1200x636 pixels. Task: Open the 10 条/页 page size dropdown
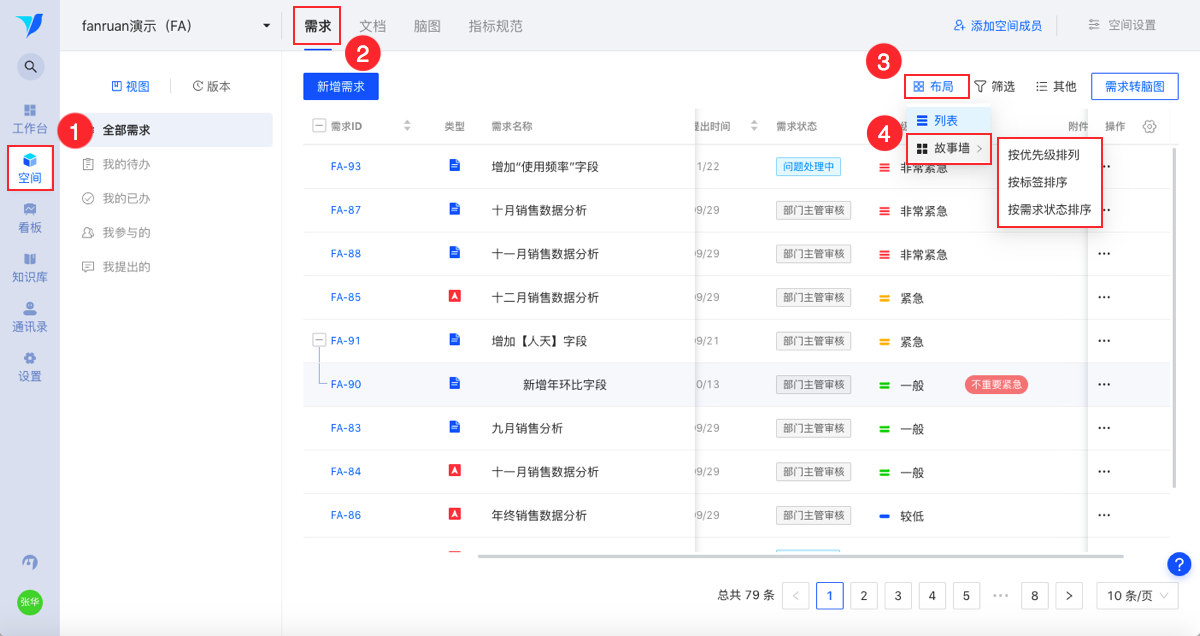point(1137,595)
